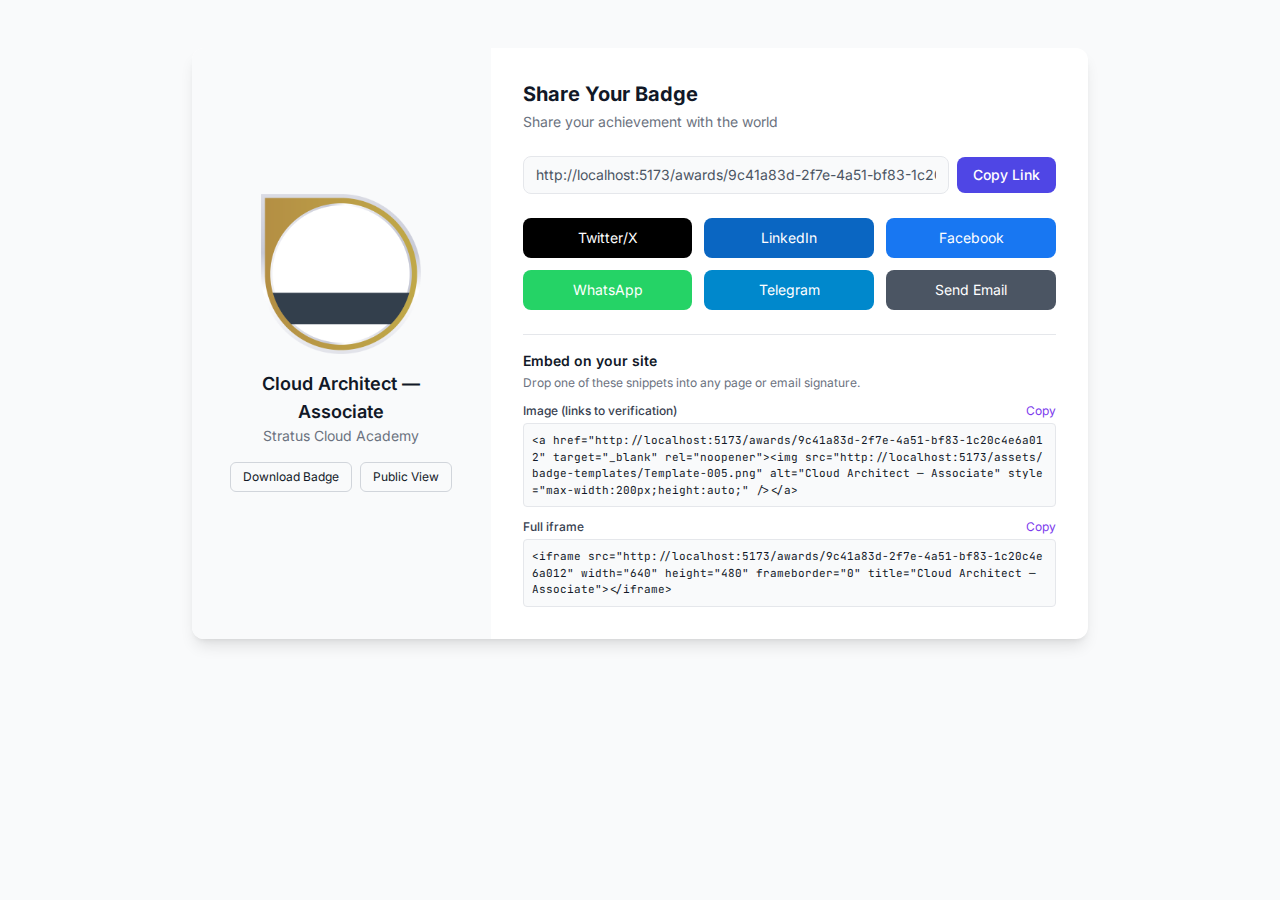Share the badge on Twitter/X
The width and height of the screenshot is (1280, 900).
click(607, 238)
